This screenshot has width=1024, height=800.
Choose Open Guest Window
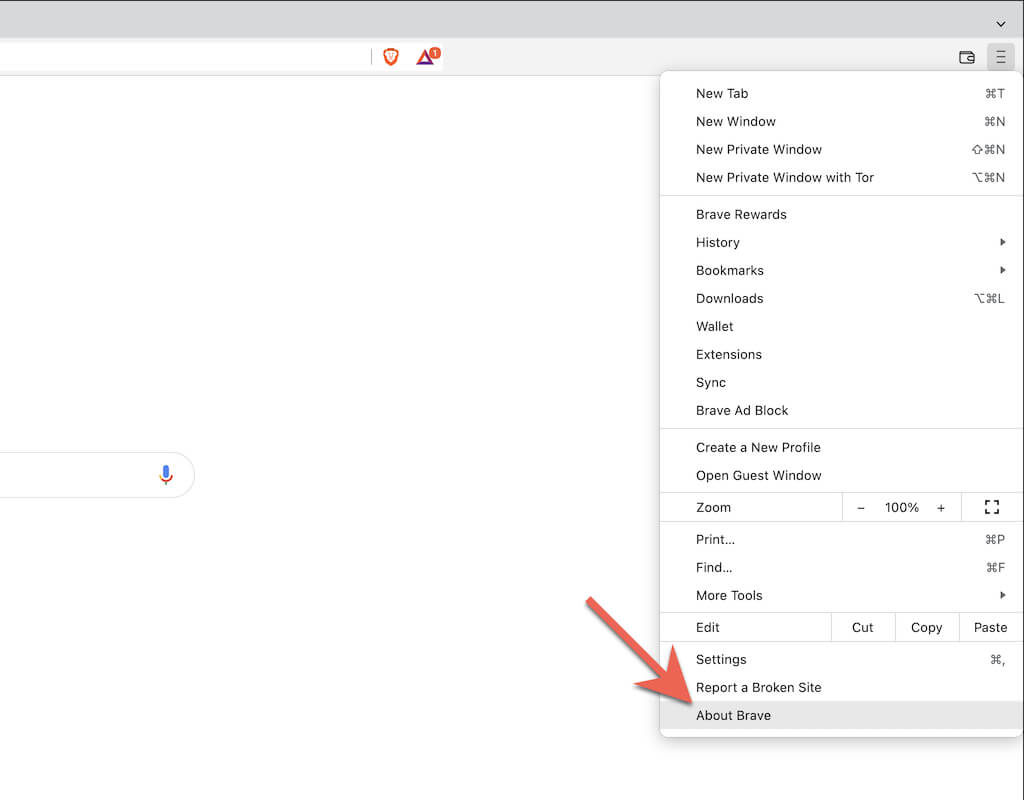841,476
